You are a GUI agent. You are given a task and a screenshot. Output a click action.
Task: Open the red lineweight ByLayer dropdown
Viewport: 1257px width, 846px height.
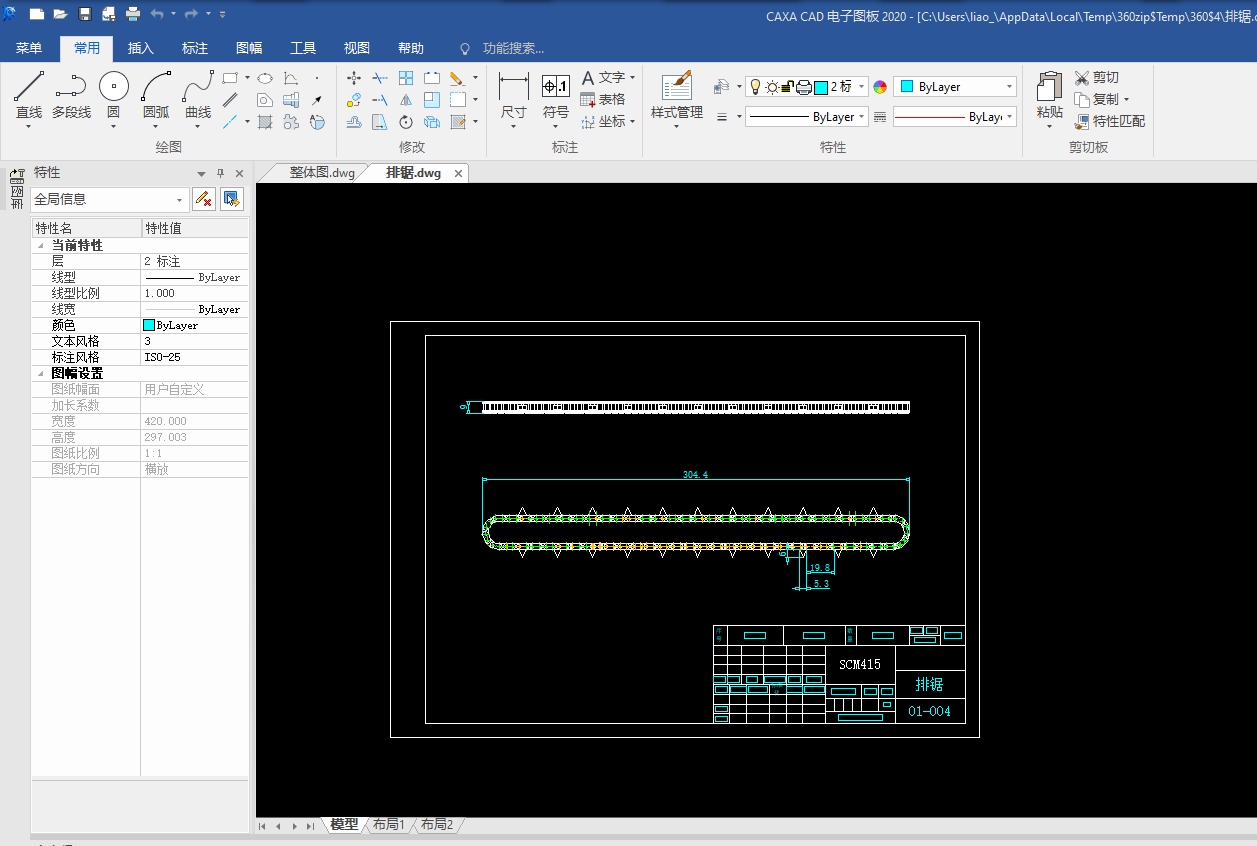pos(955,117)
